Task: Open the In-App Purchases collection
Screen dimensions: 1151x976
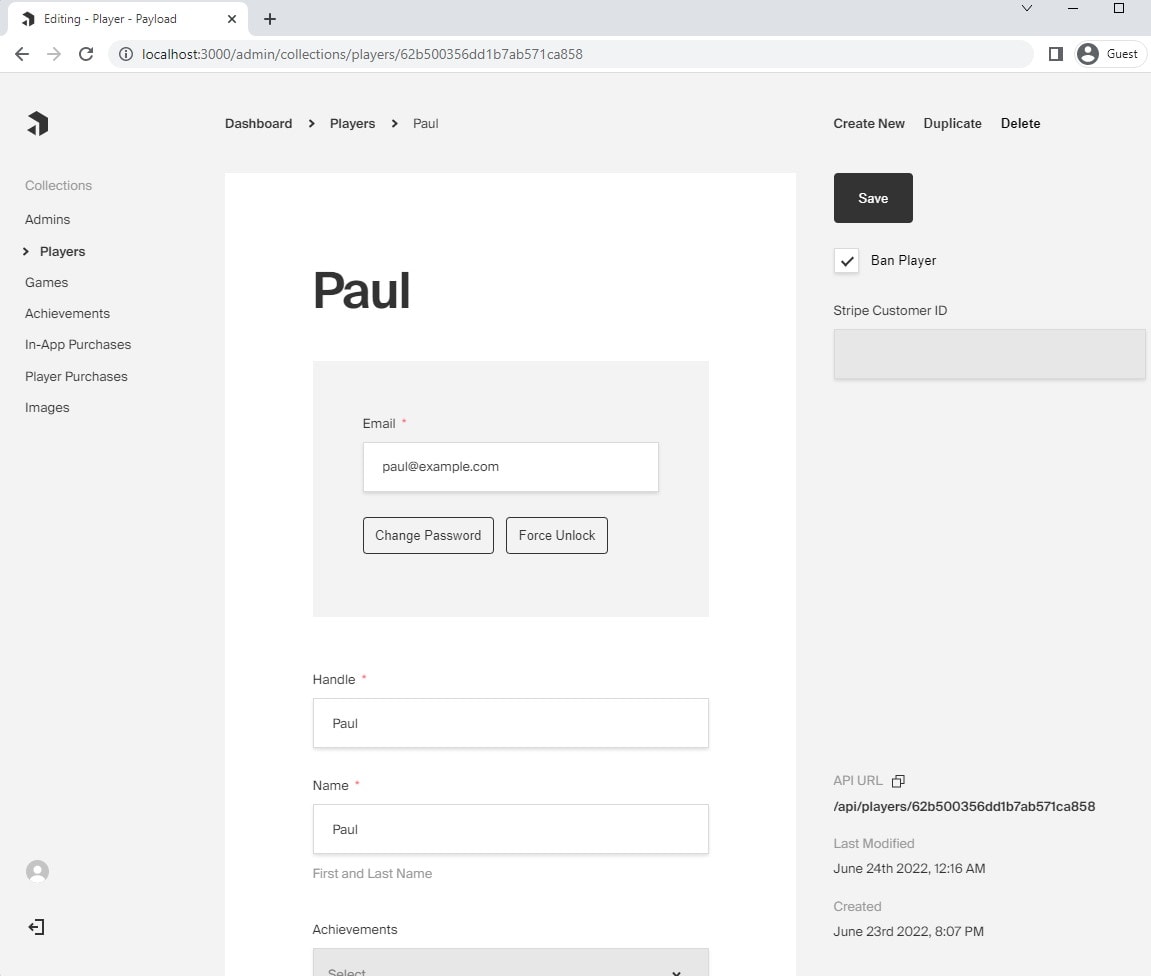Action: 78,344
